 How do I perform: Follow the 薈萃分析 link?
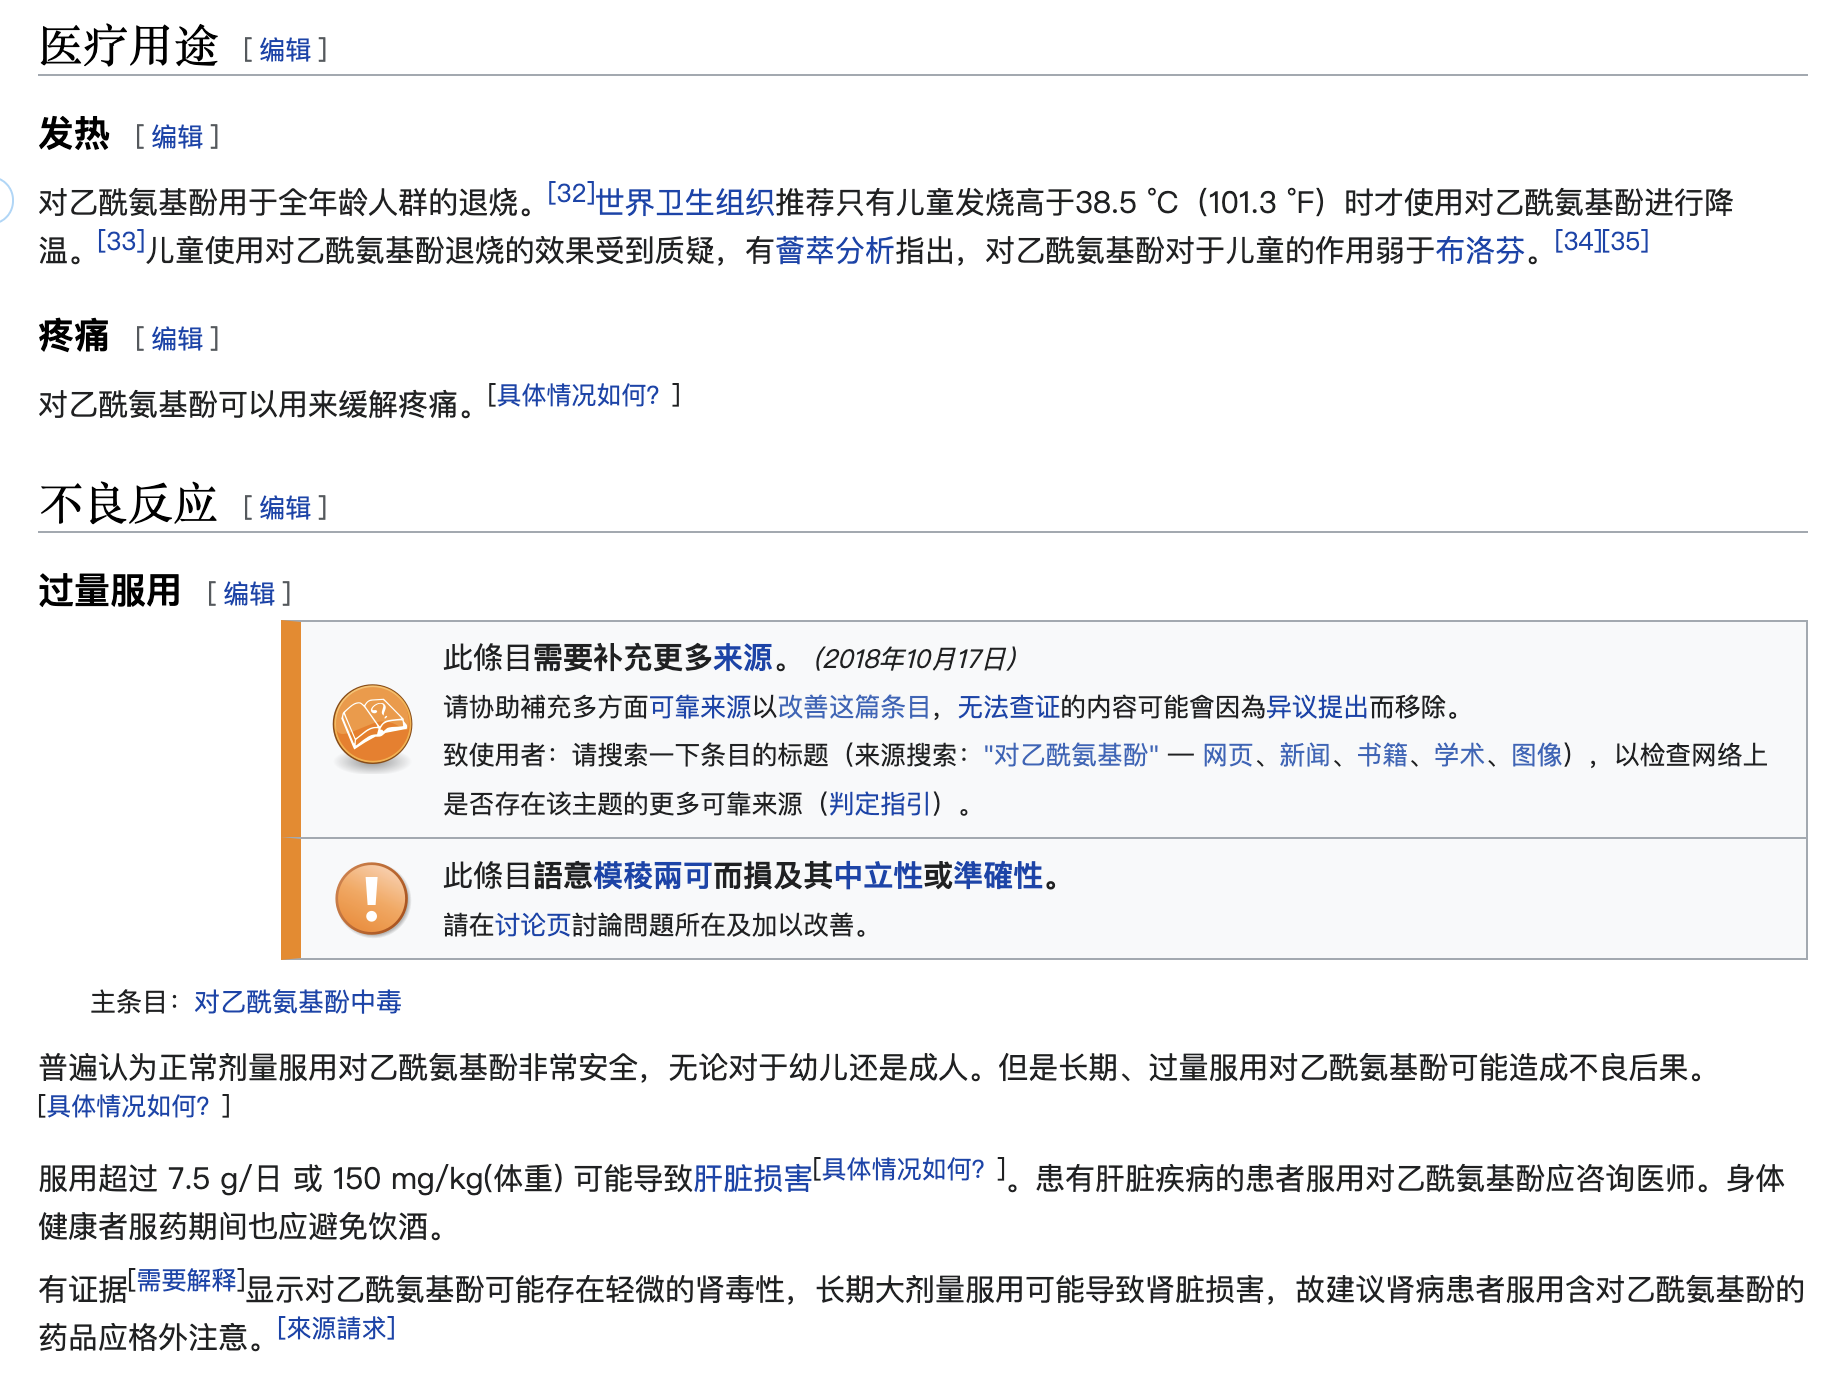(834, 251)
